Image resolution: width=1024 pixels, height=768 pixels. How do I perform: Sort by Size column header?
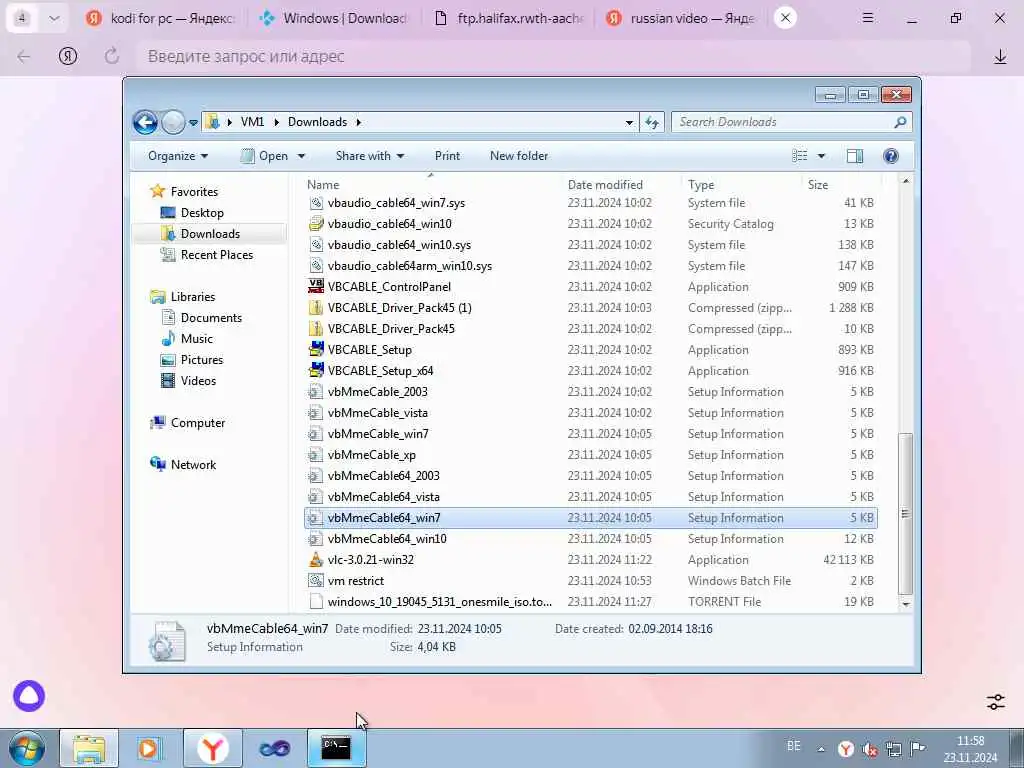pos(818,185)
